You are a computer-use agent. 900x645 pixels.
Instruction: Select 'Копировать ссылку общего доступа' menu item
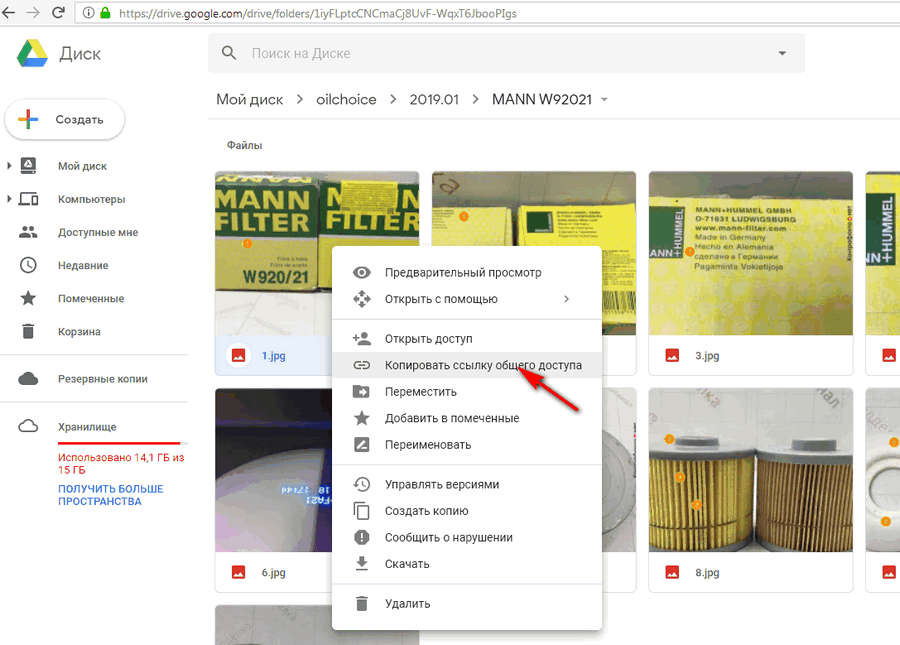click(482, 365)
